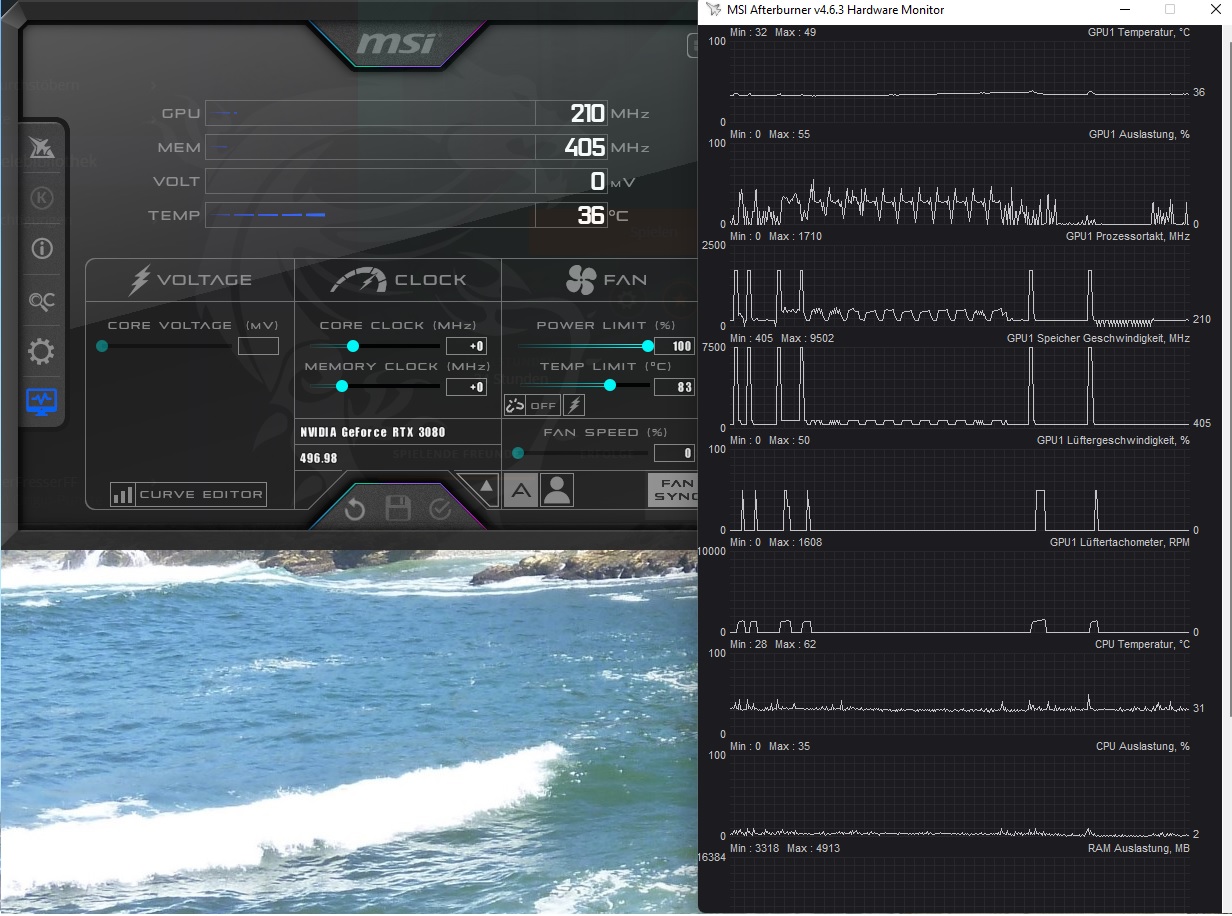The image size is (1232, 916).
Task: Click the GPU1 Prozessortakt graph
Action: point(958,285)
